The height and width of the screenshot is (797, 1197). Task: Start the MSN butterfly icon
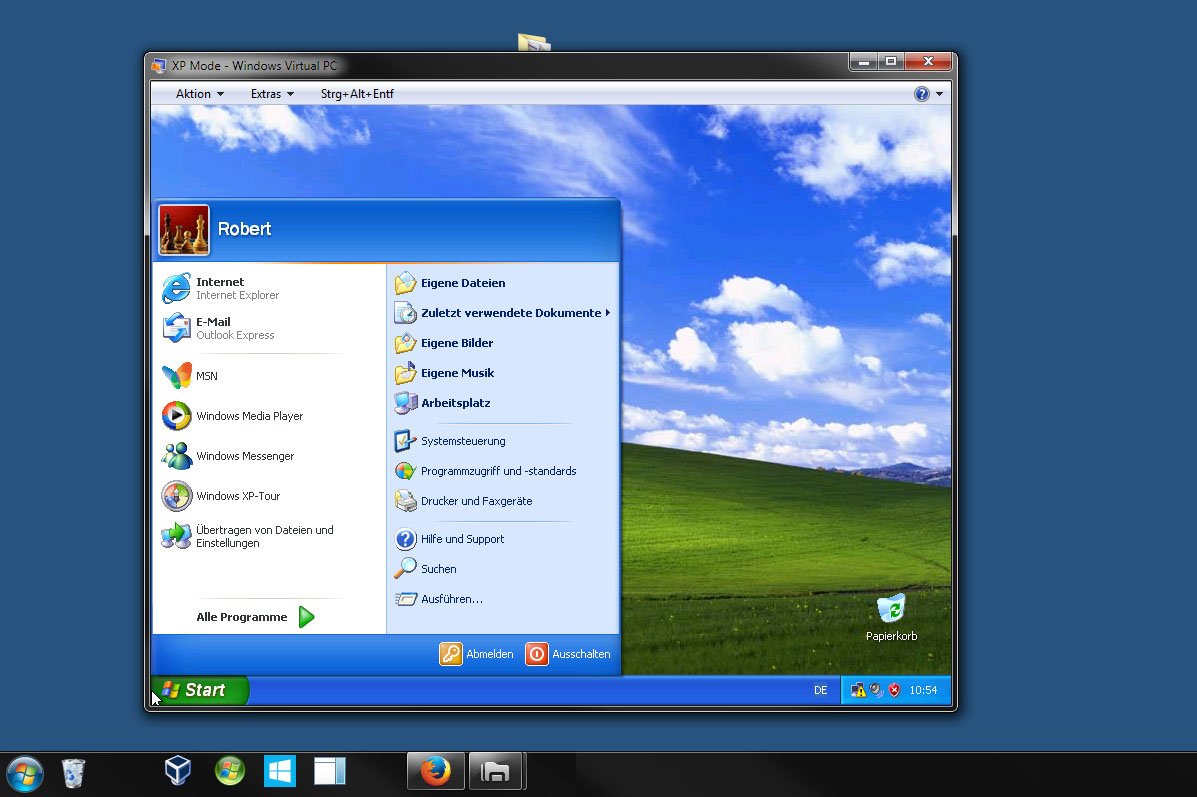176,376
